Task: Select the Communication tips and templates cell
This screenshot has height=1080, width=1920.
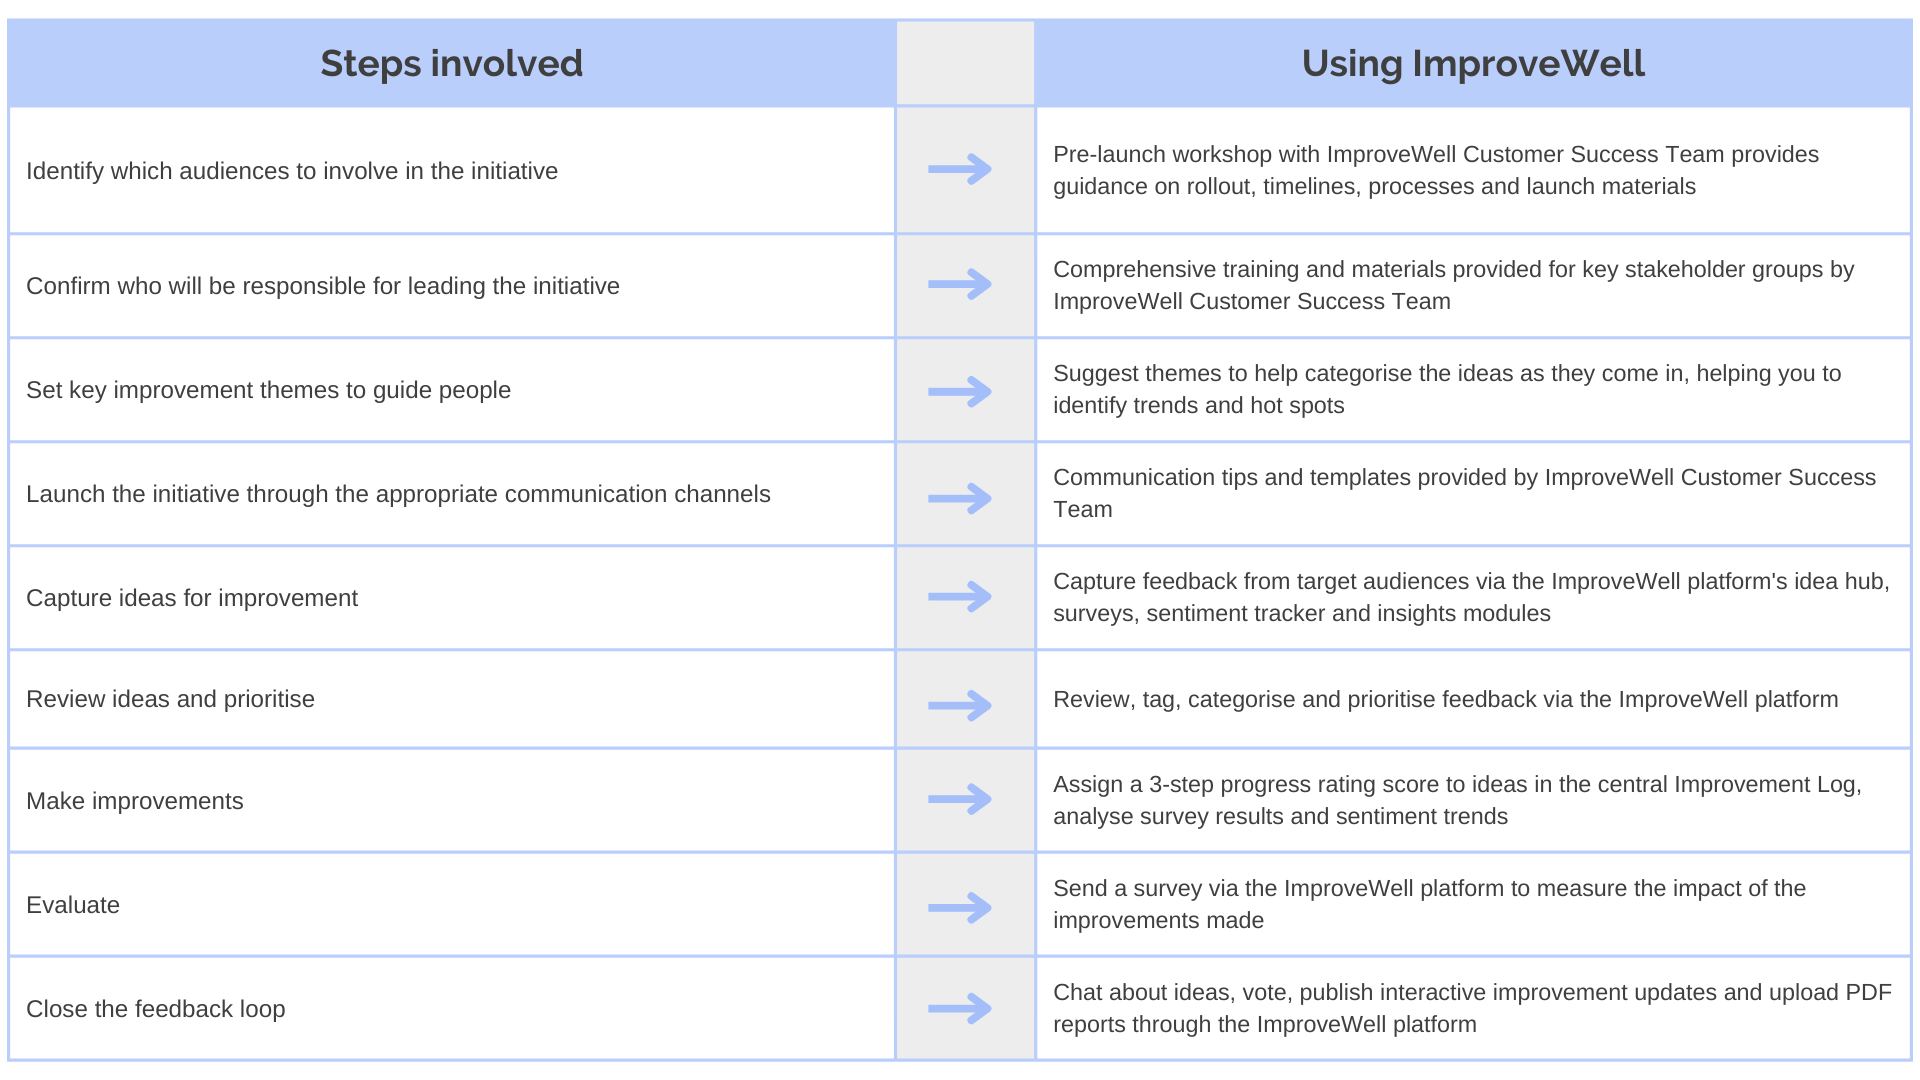Action: coord(1473,493)
